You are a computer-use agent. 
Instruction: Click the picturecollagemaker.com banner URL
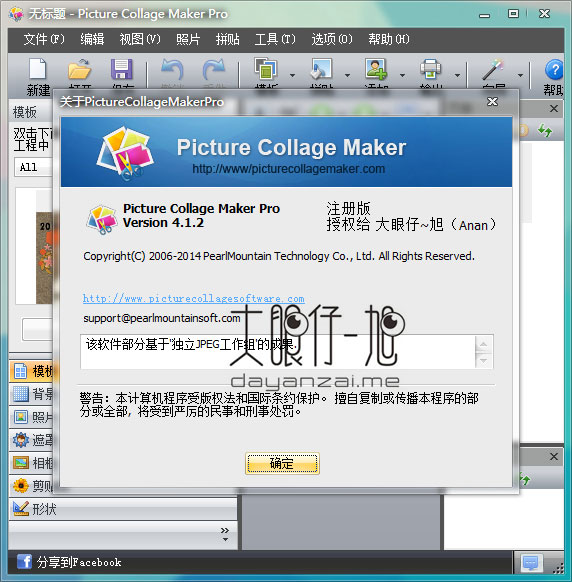coord(288,169)
